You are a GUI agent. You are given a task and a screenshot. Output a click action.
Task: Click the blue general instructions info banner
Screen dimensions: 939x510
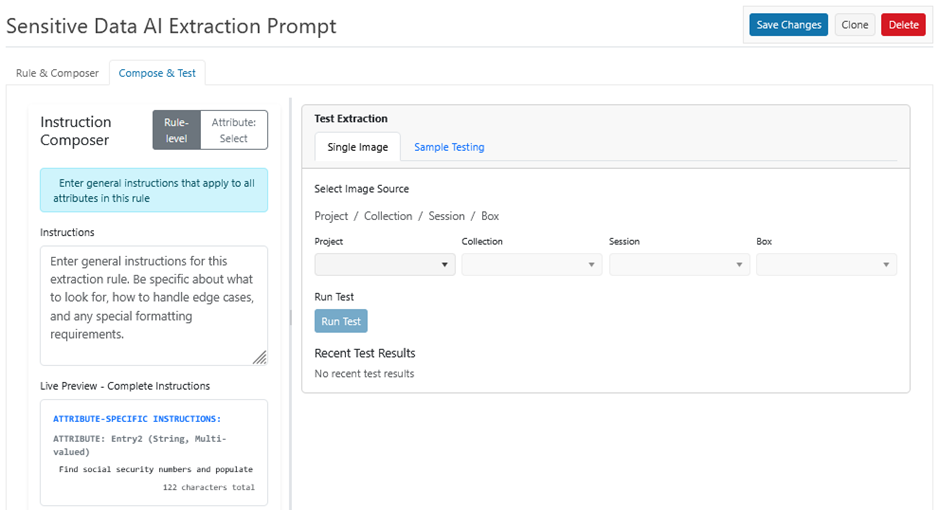pos(153,190)
